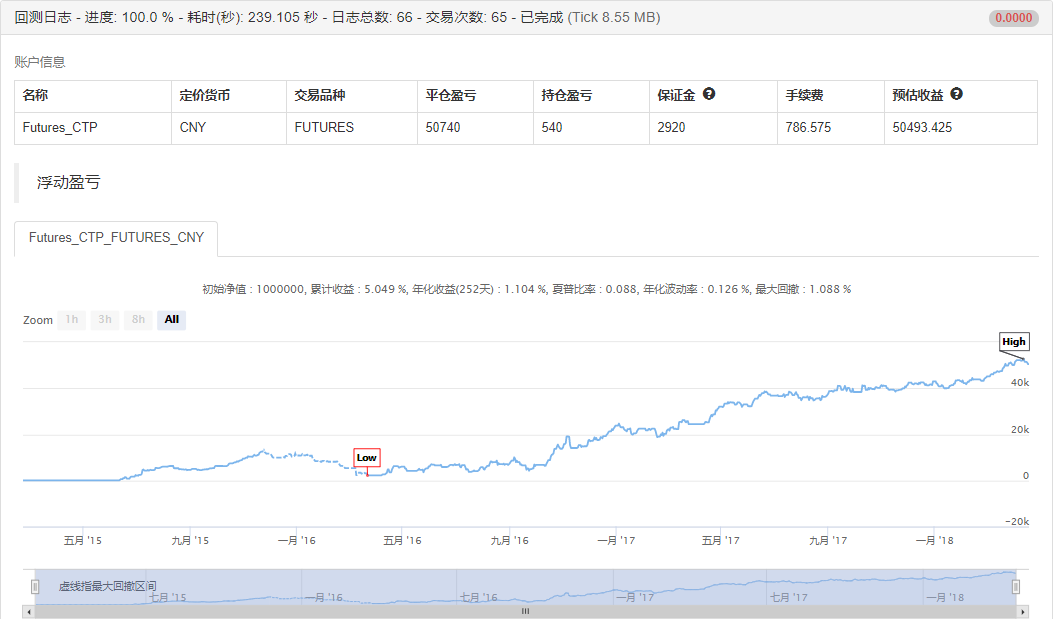Click the 保证金 help icon

click(x=709, y=92)
